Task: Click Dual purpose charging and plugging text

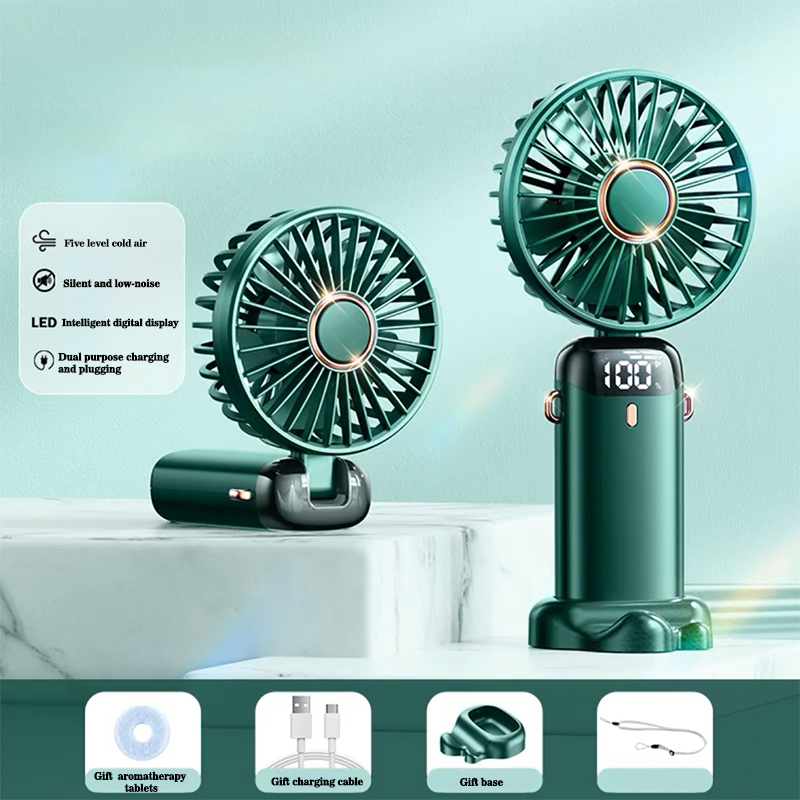Action: [113, 363]
